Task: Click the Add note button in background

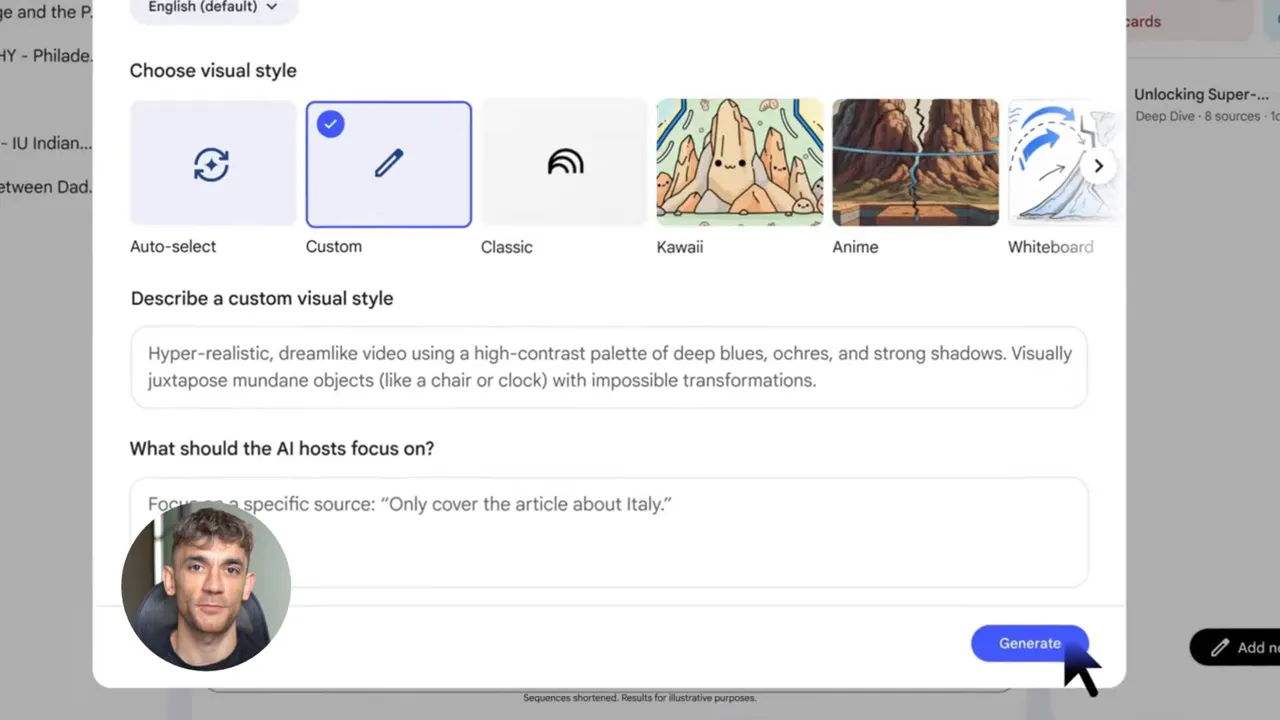Action: click(1236, 647)
